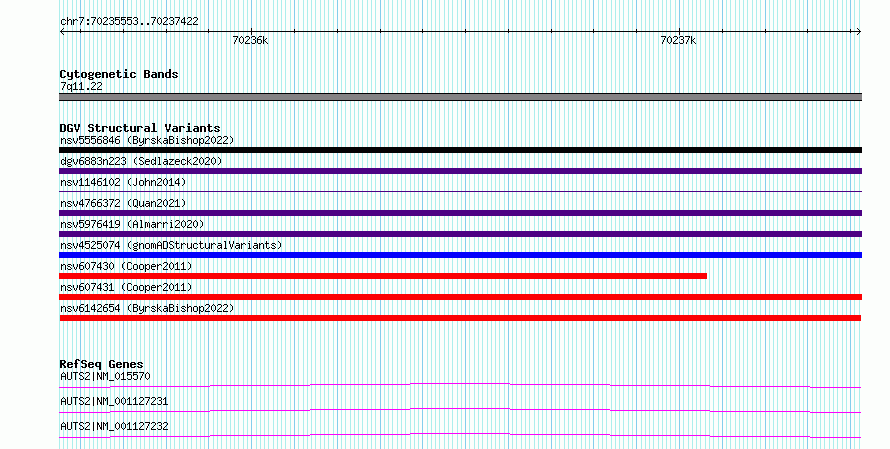Open nsv1146102 (John2014) variant label
Image resolution: width=890 pixels, height=449 pixels.
point(123,182)
